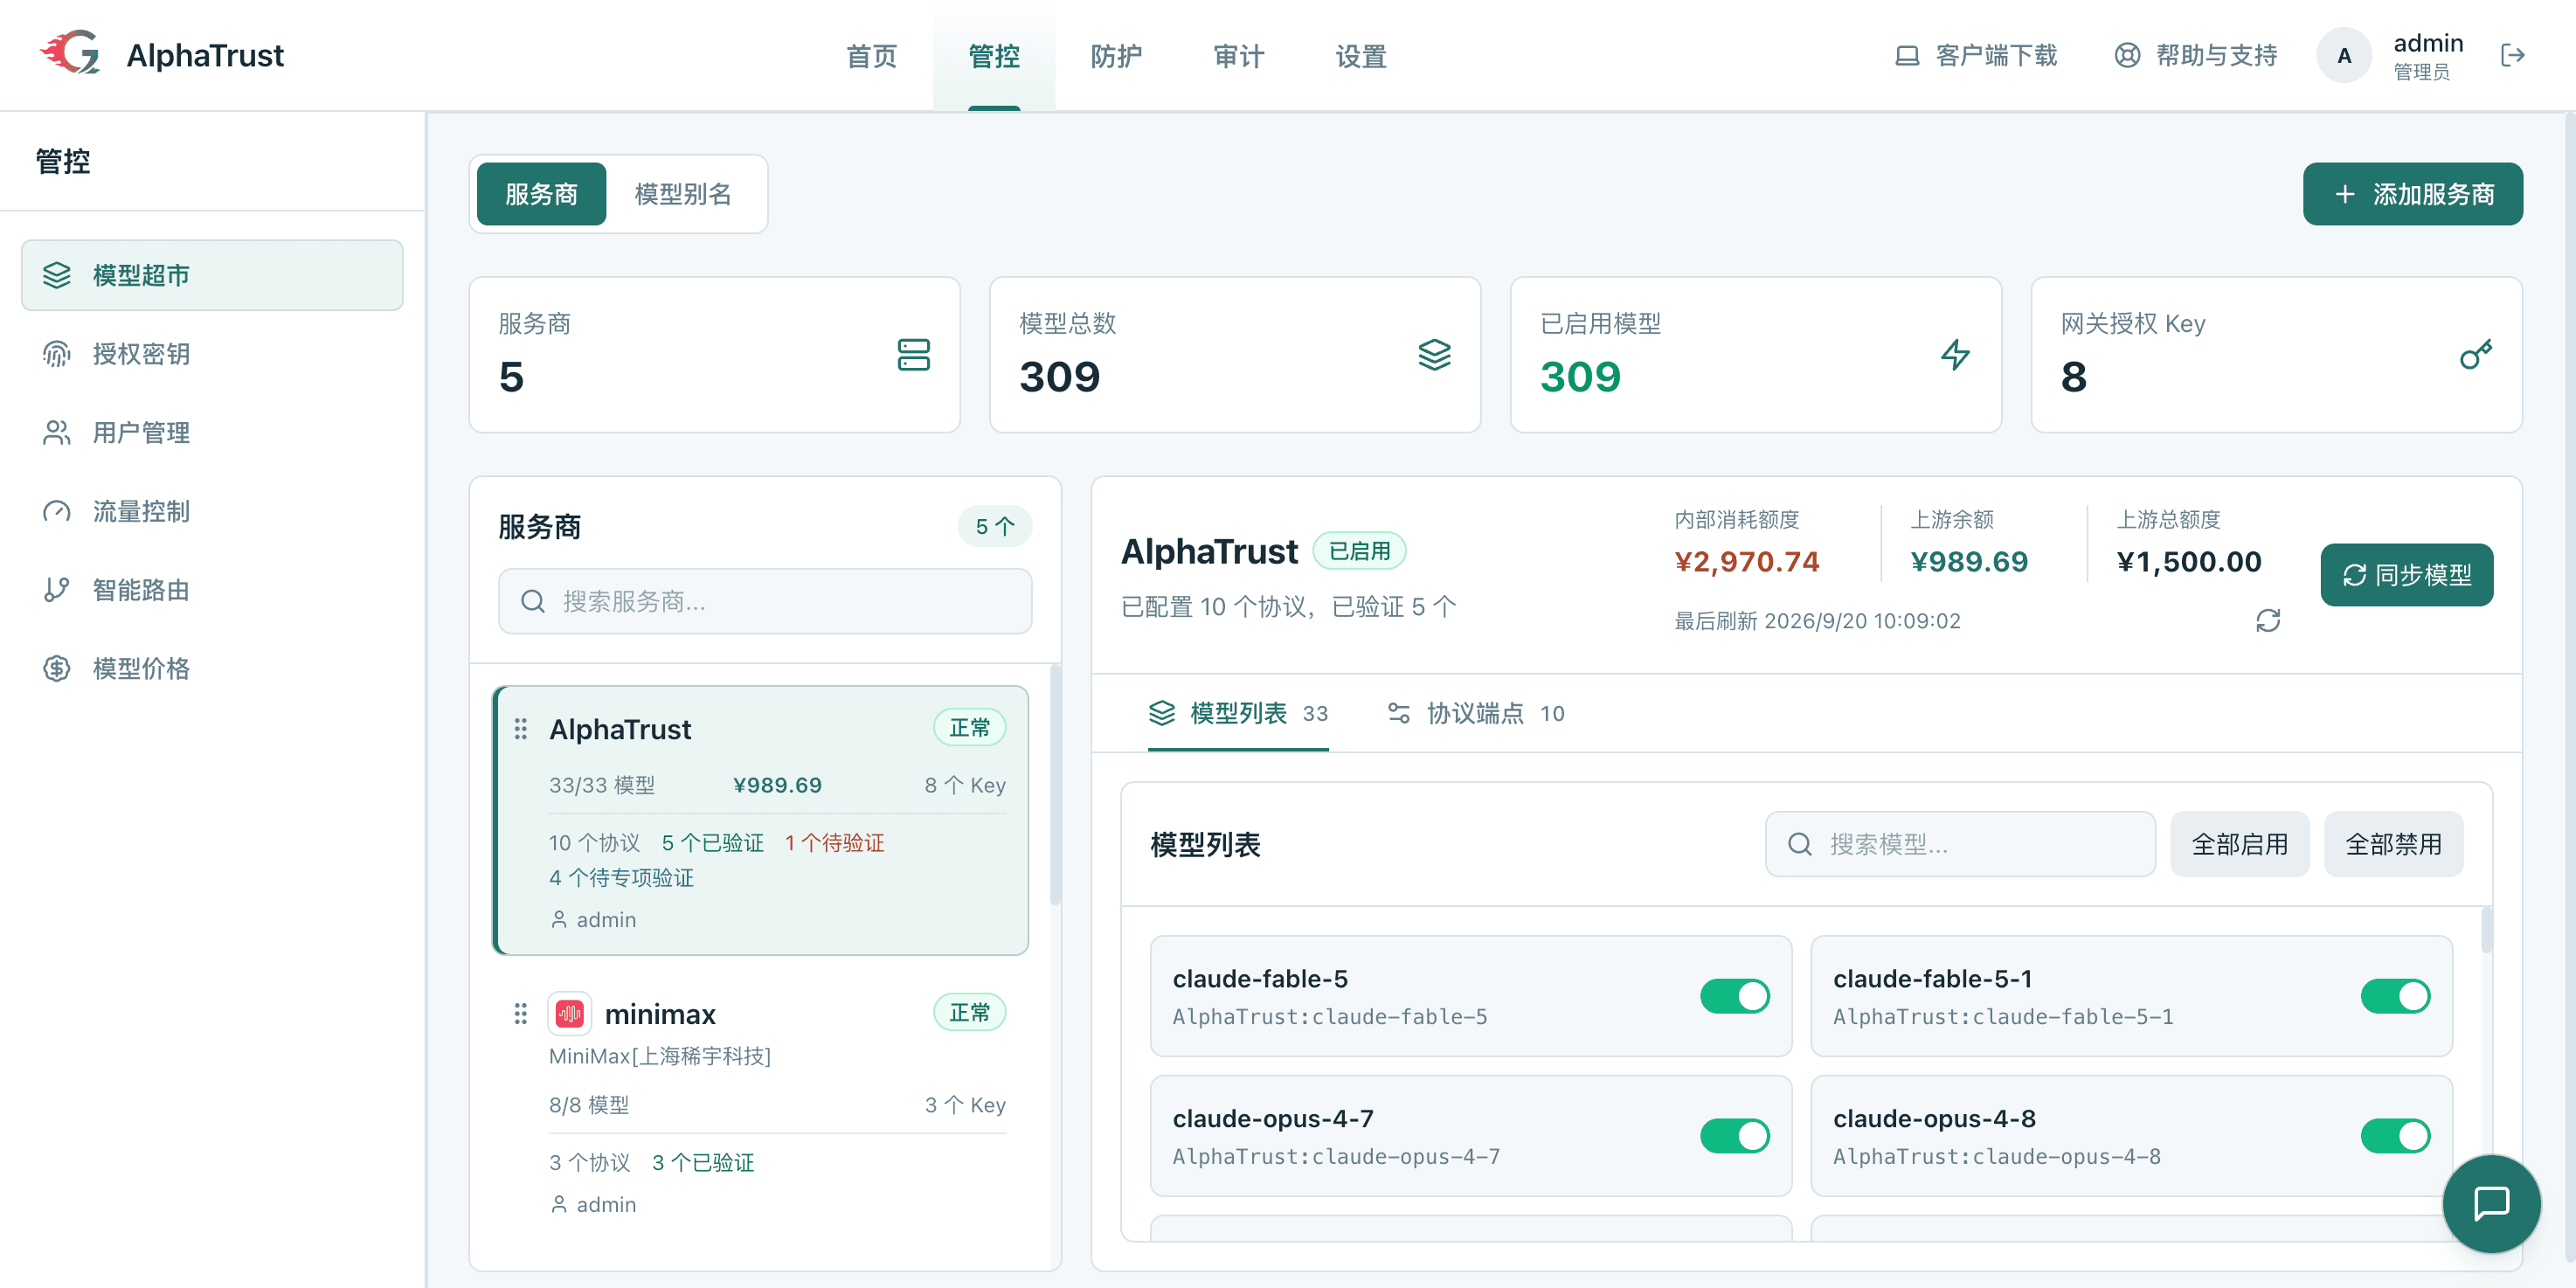Switch to the 模型别名 tab
This screenshot has width=2576, height=1288.
[683, 194]
